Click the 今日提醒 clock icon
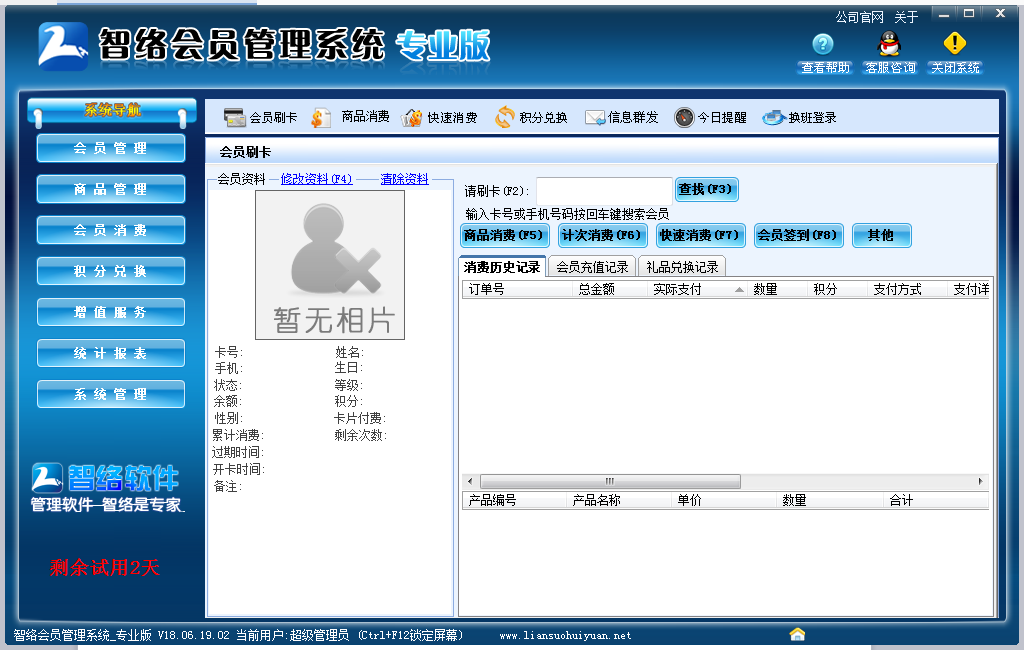 point(684,118)
